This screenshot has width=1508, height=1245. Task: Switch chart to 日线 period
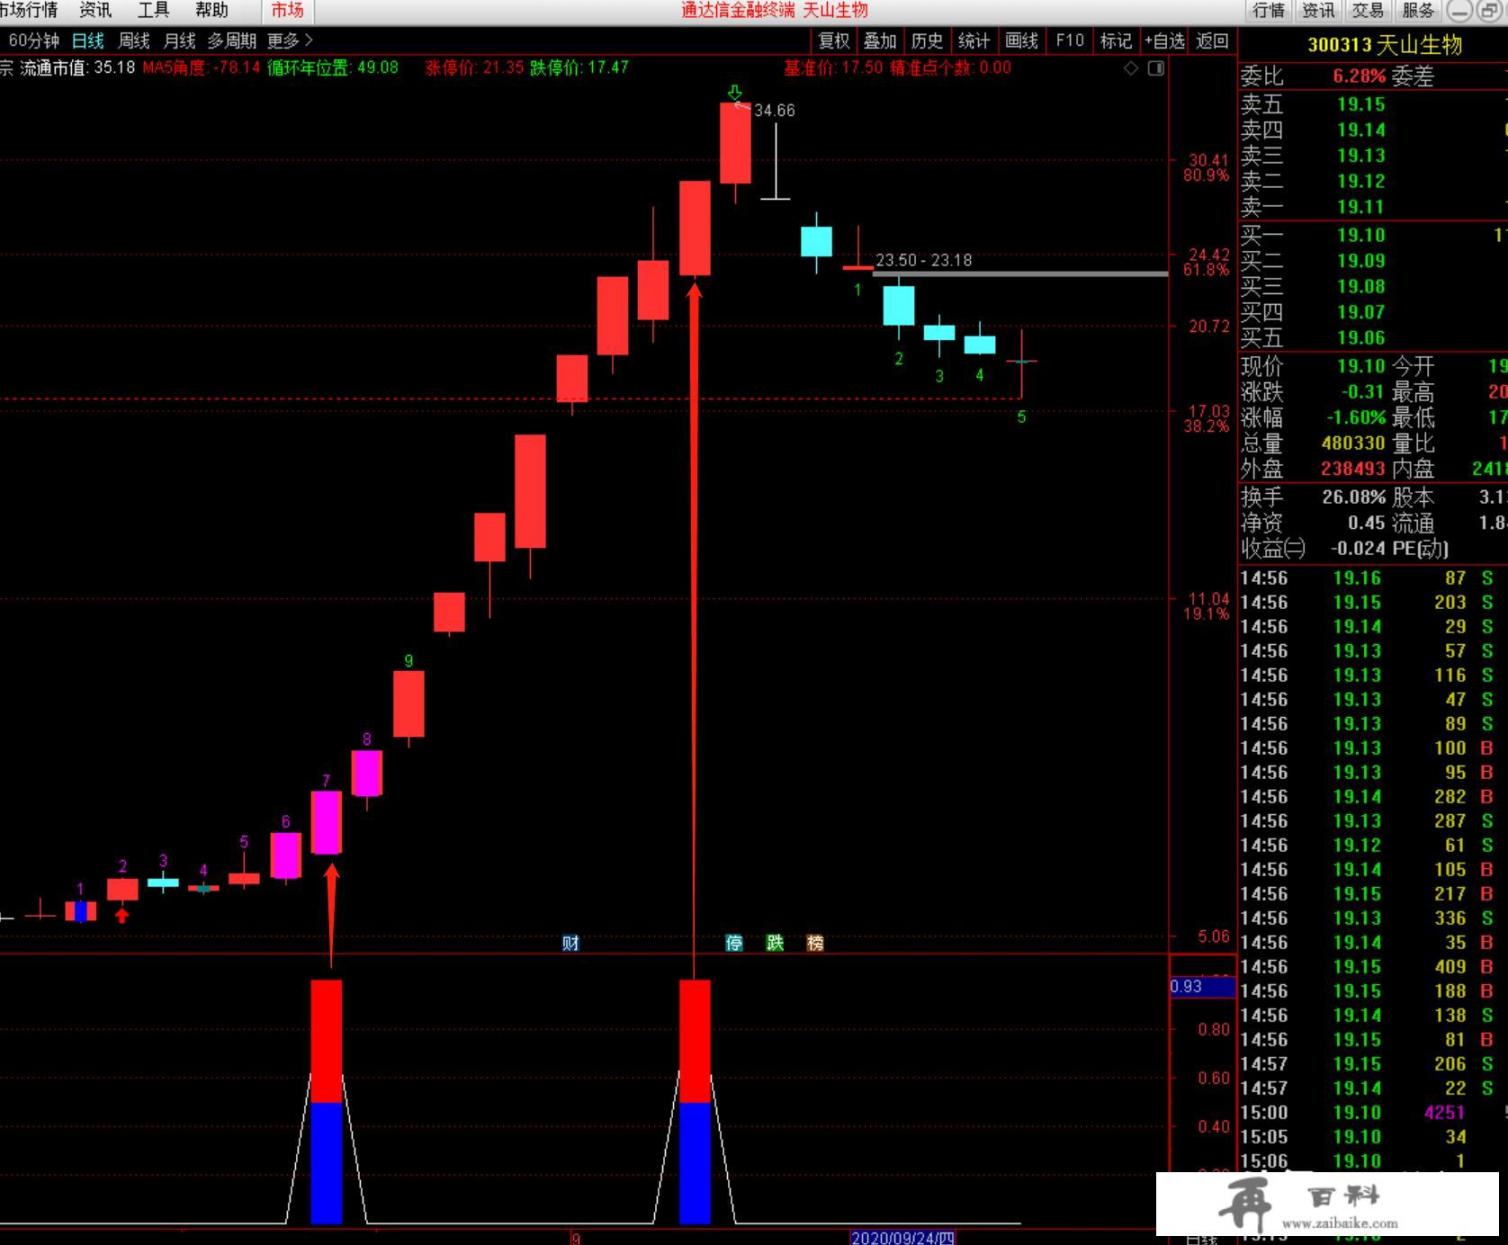coord(88,41)
